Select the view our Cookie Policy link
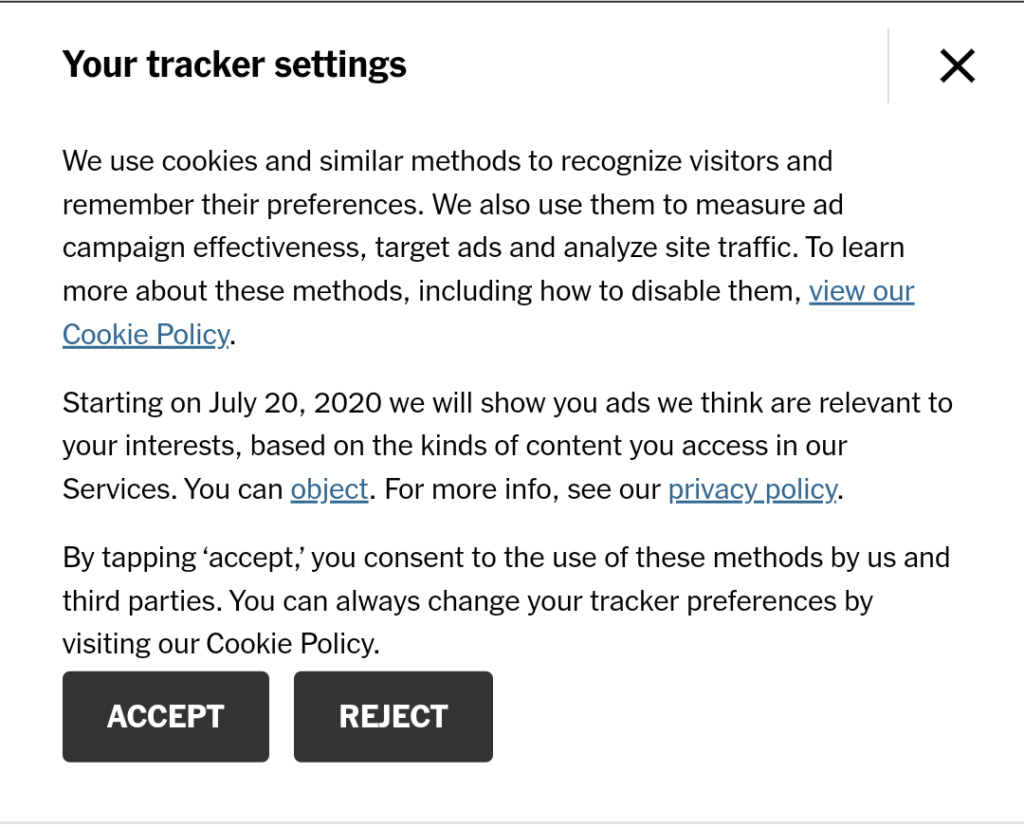The width and height of the screenshot is (1024, 827). point(861,291)
